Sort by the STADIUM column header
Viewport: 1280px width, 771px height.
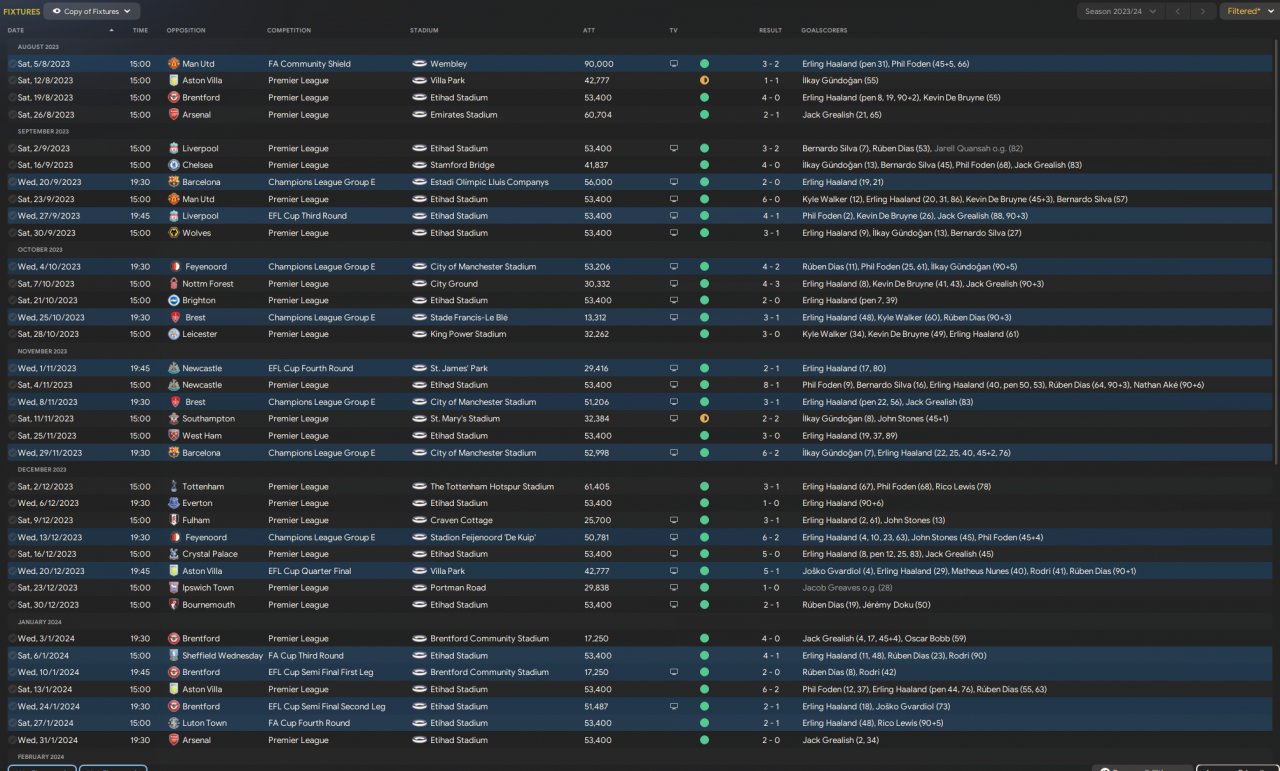tap(424, 30)
